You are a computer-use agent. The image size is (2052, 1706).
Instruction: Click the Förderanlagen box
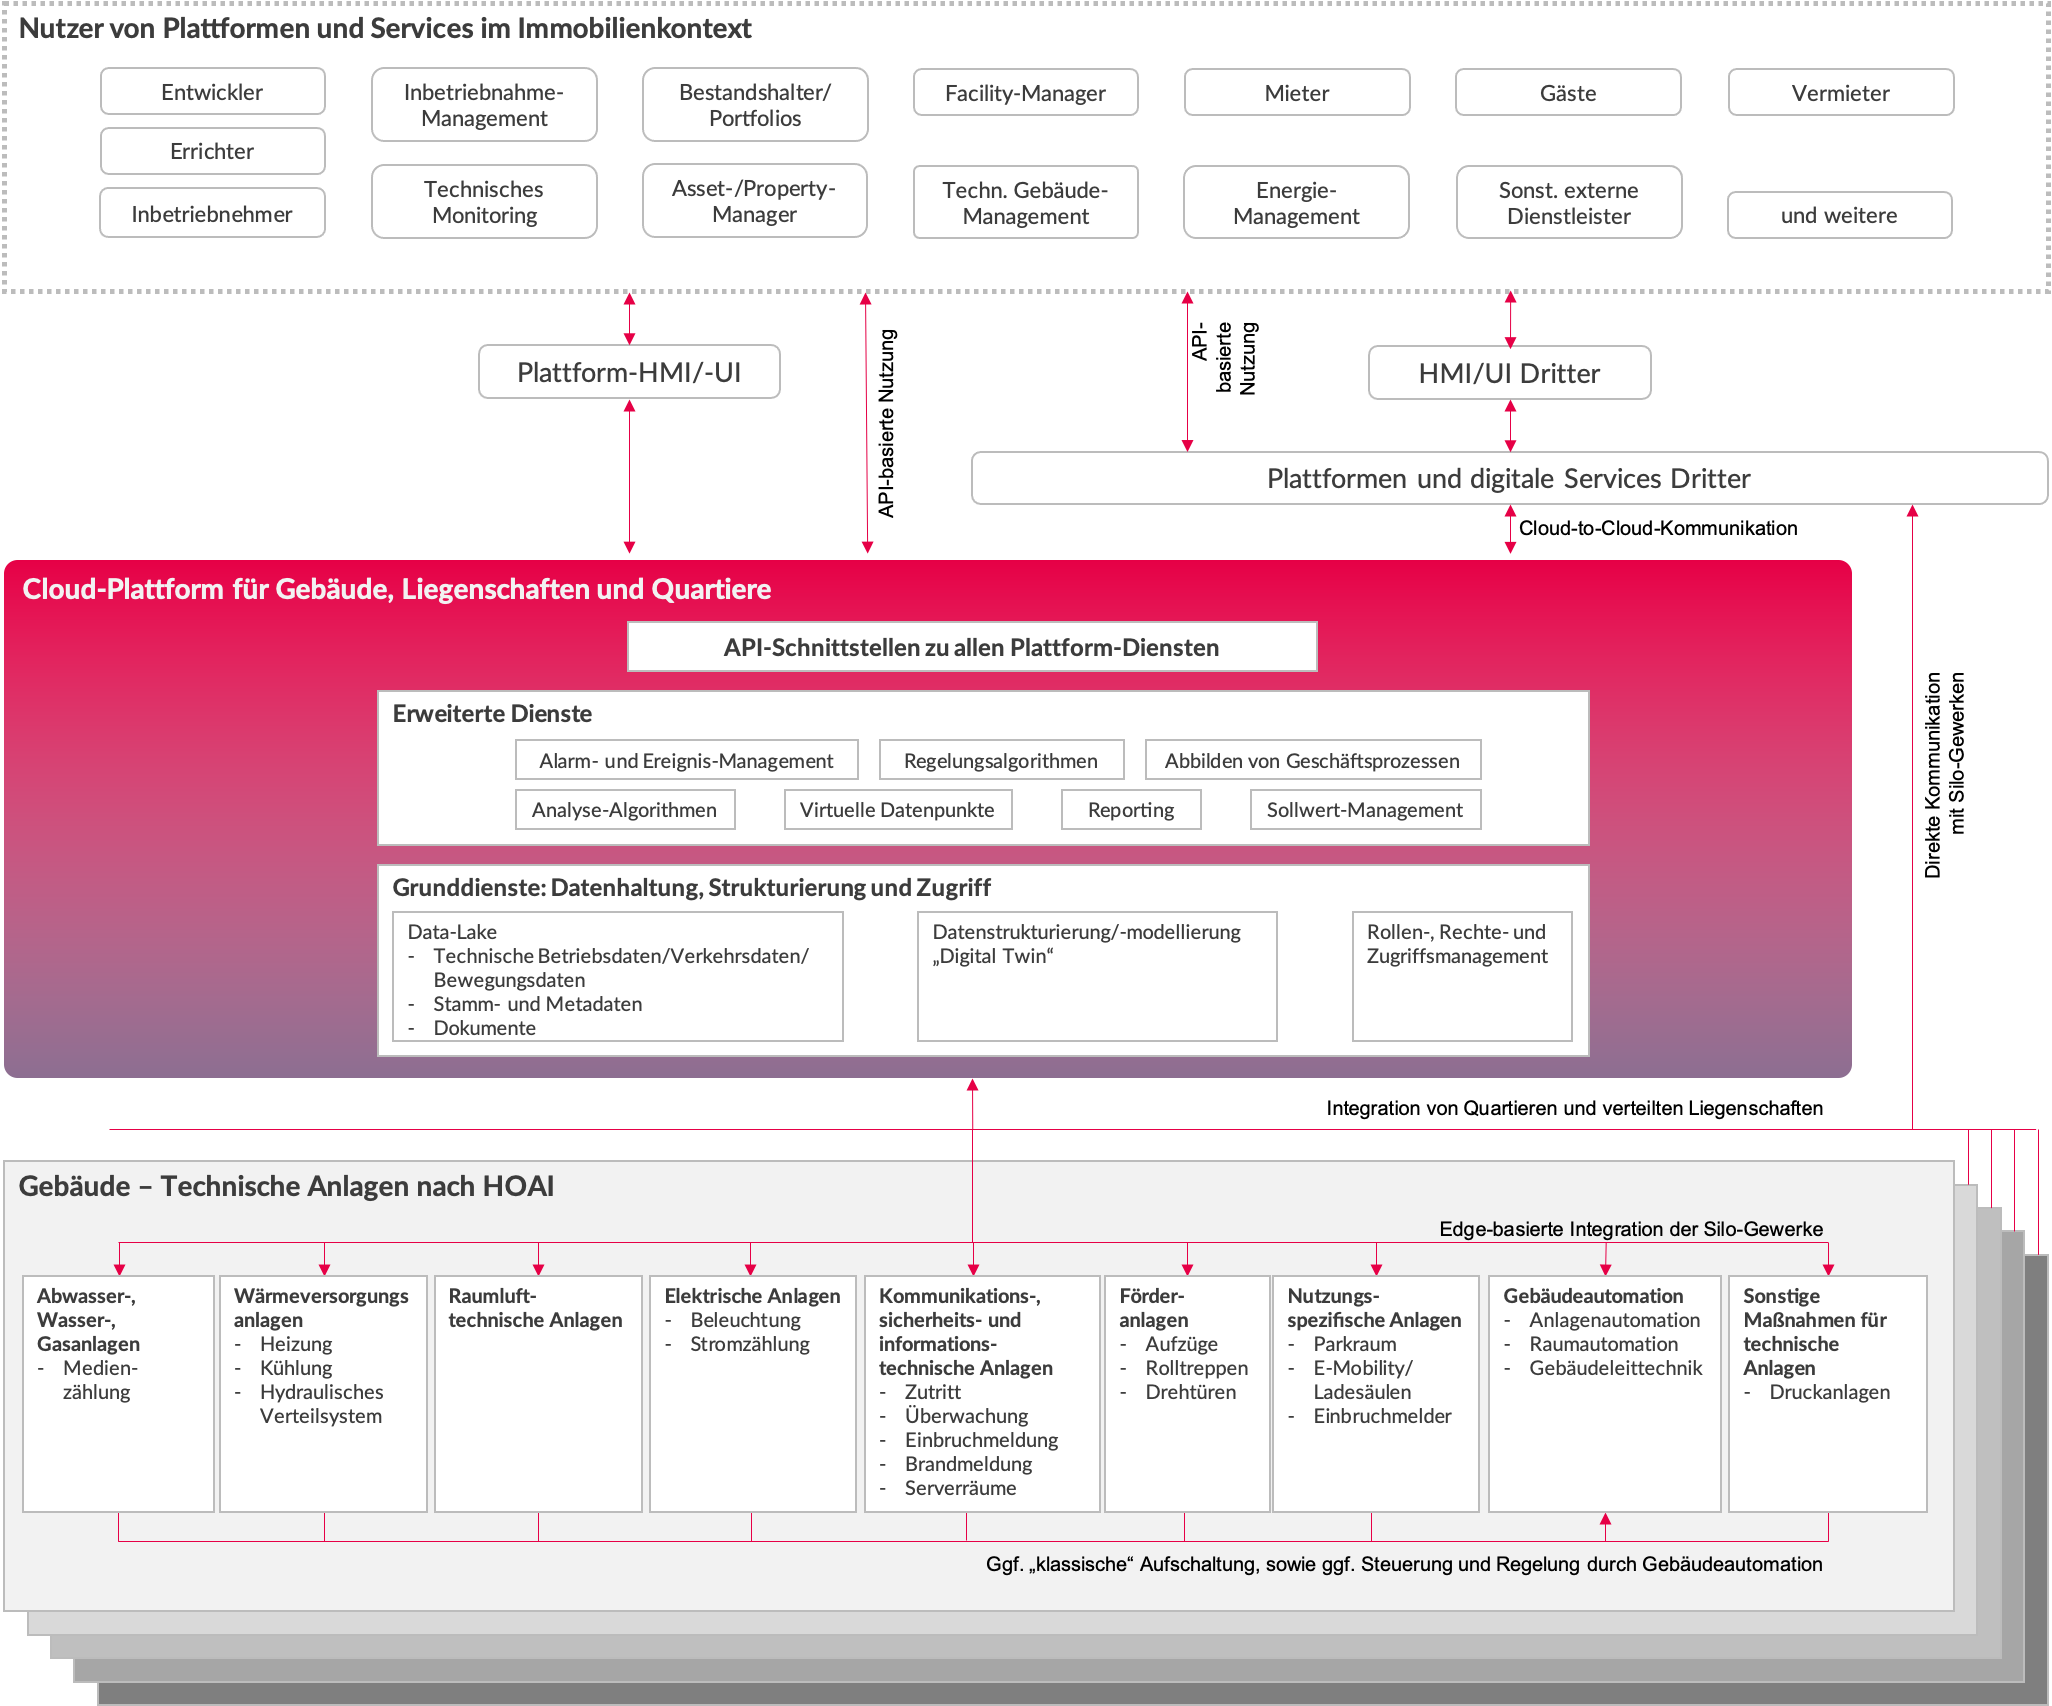click(x=1186, y=1392)
